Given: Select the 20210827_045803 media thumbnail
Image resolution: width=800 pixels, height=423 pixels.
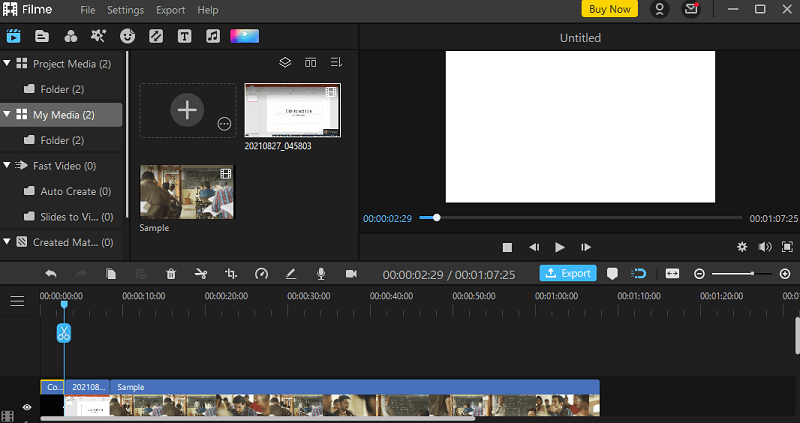Looking at the screenshot, I should tap(292, 110).
